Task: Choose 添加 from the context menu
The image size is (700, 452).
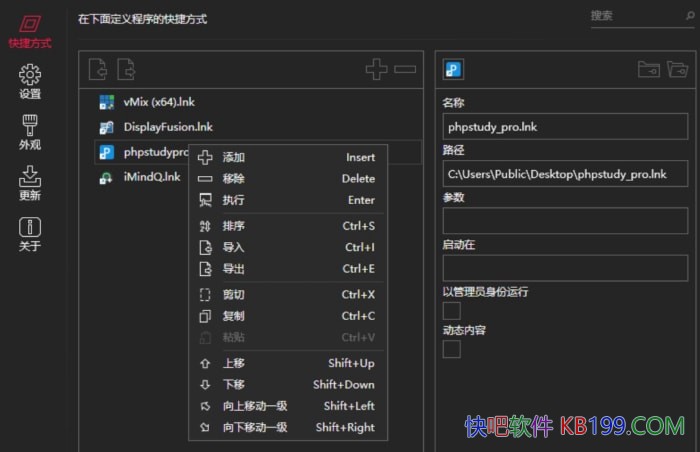Action: (234, 157)
